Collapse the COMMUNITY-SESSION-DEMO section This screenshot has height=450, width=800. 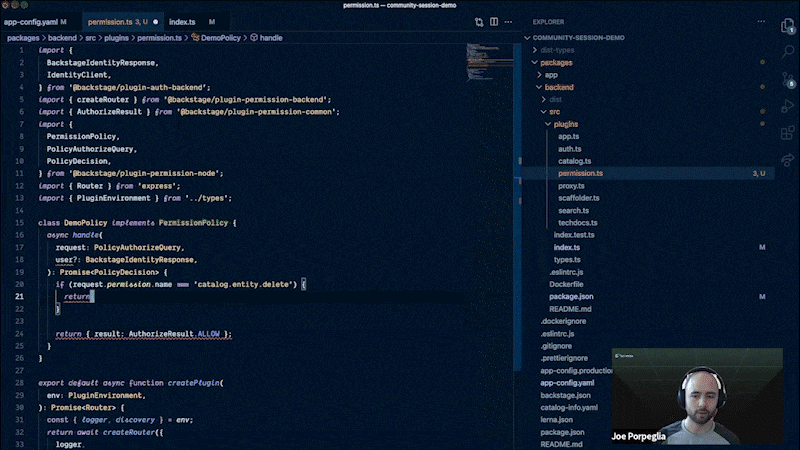point(578,38)
